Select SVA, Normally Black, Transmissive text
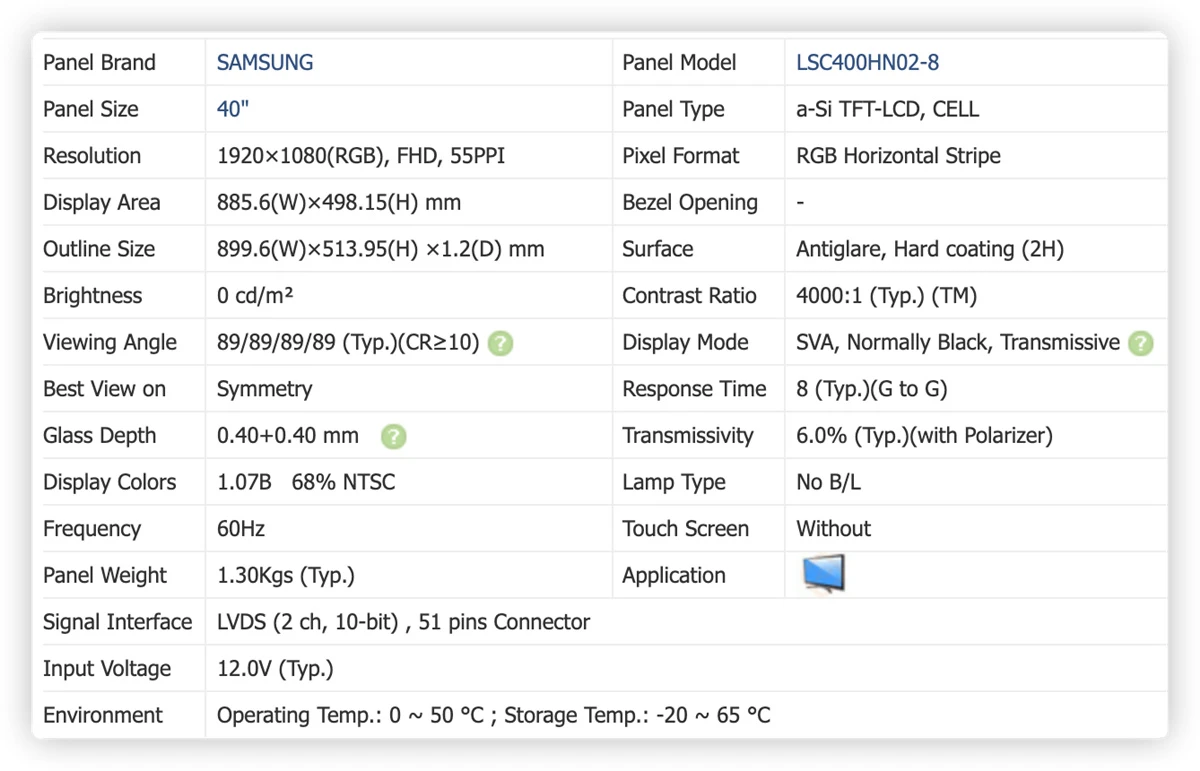 (958, 342)
